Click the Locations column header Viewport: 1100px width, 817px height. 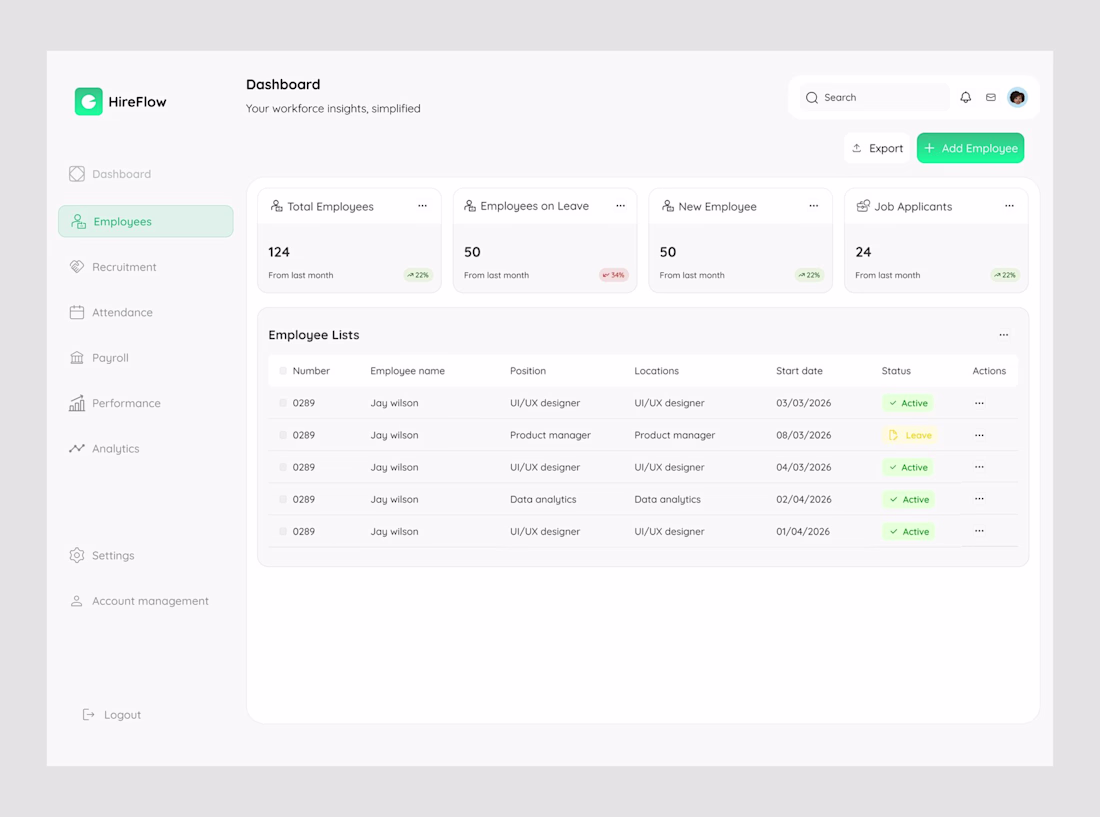[657, 371]
